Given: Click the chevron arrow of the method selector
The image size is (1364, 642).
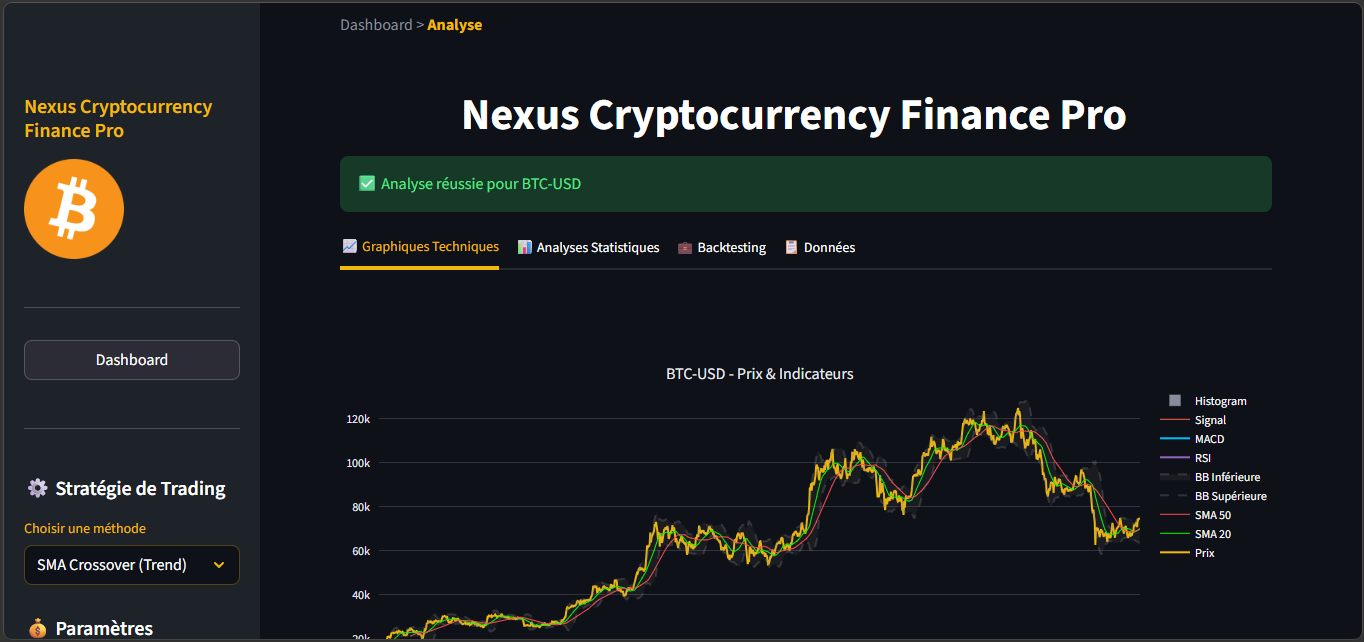Looking at the screenshot, I should [219, 565].
